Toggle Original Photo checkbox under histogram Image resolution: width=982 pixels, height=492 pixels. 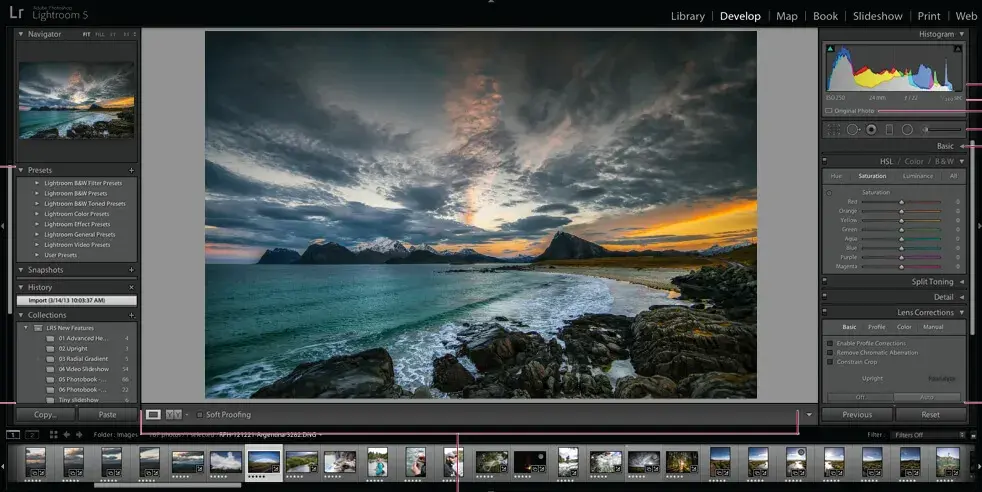(x=829, y=111)
